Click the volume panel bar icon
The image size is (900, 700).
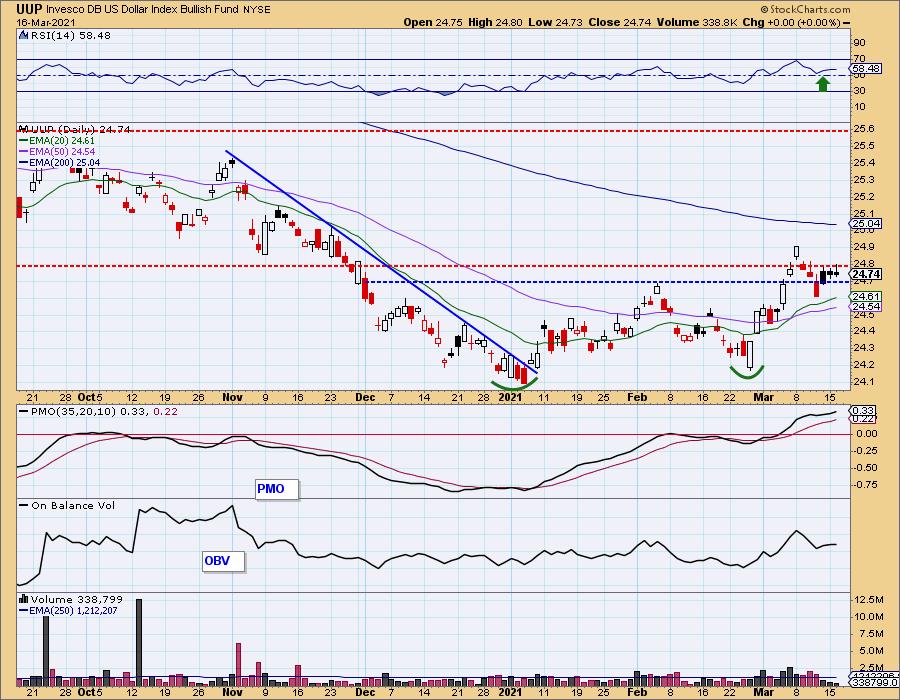[x=24, y=599]
